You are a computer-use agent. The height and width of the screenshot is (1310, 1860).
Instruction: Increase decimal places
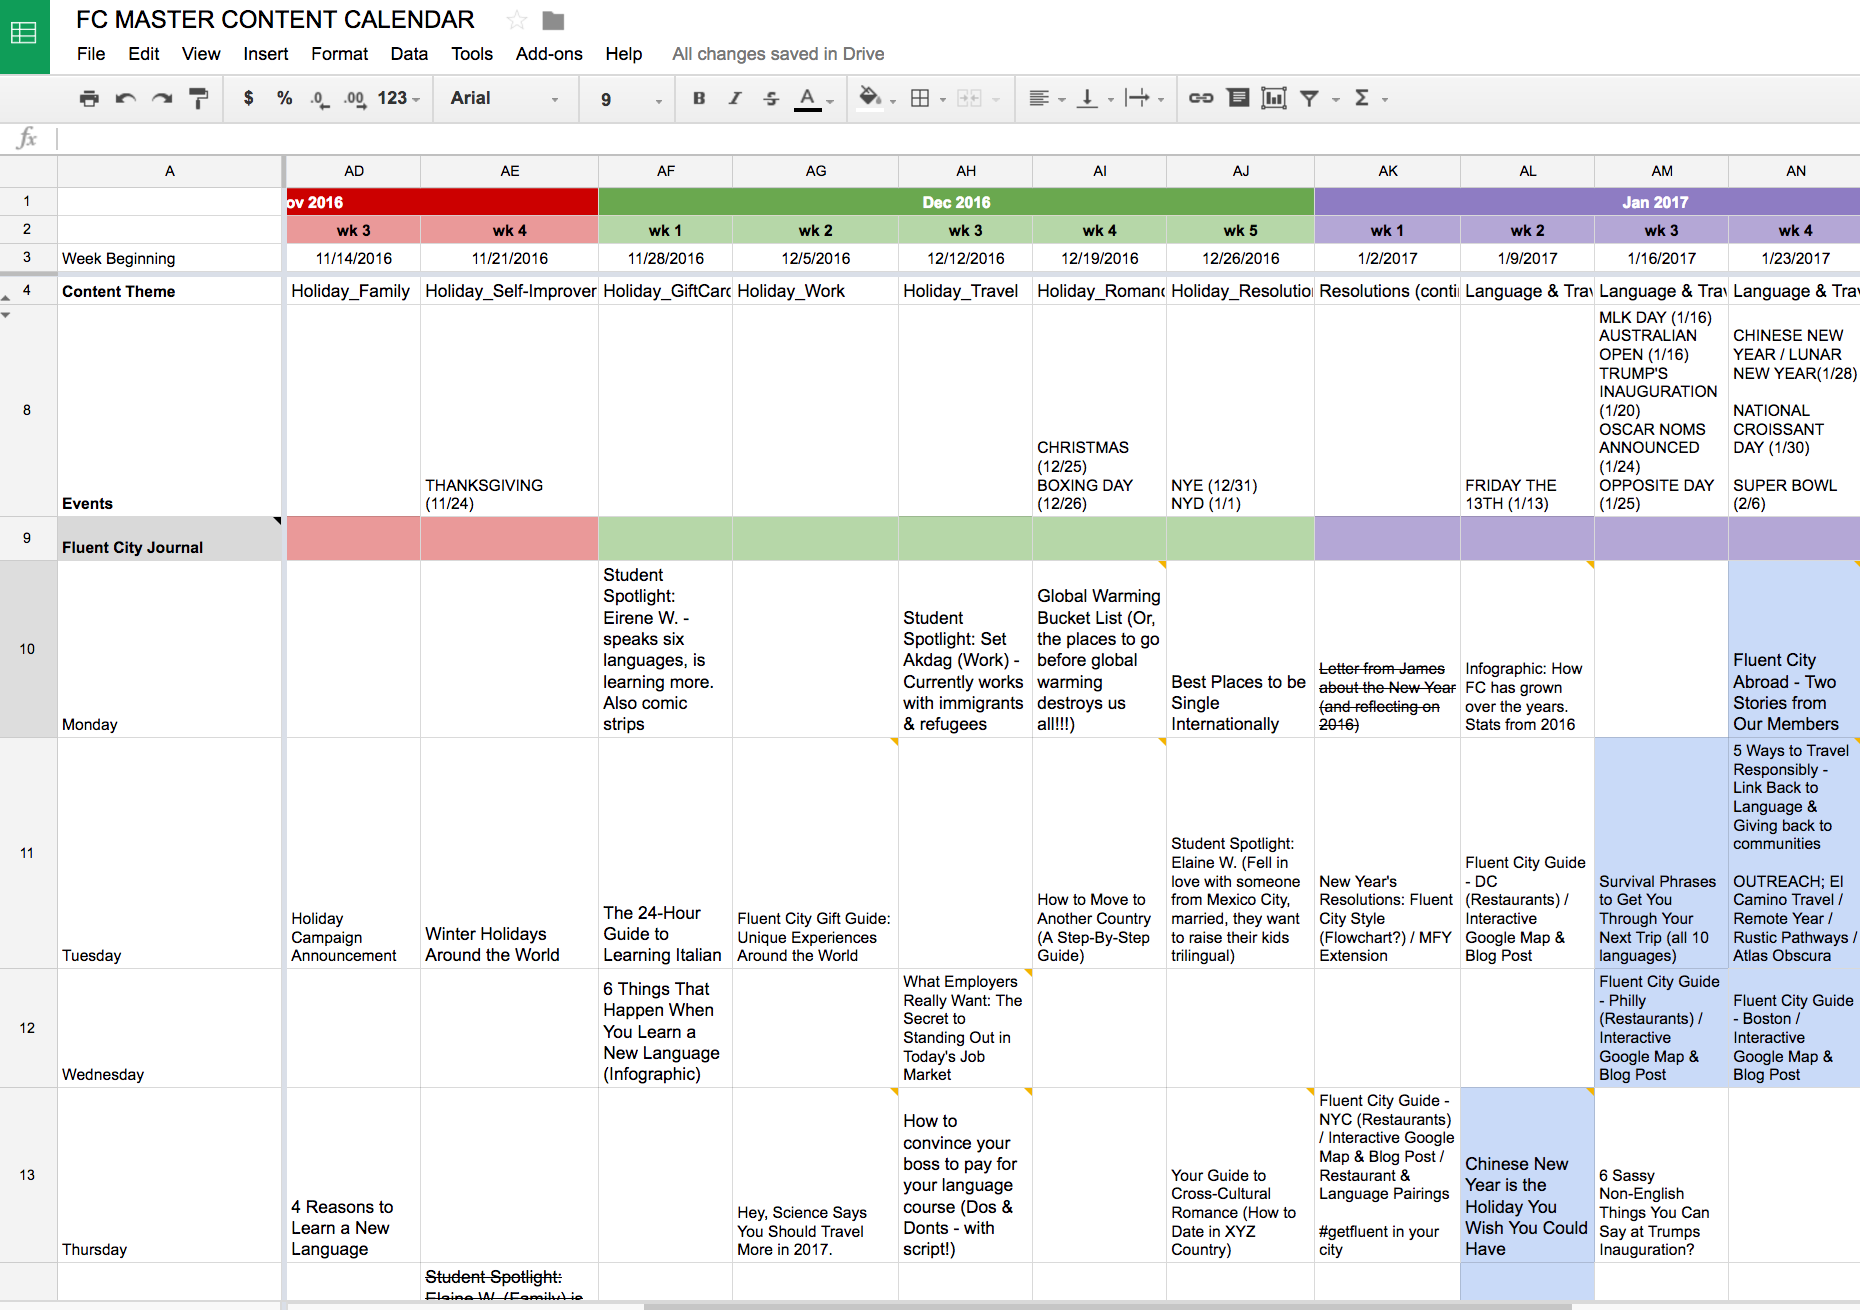point(355,99)
